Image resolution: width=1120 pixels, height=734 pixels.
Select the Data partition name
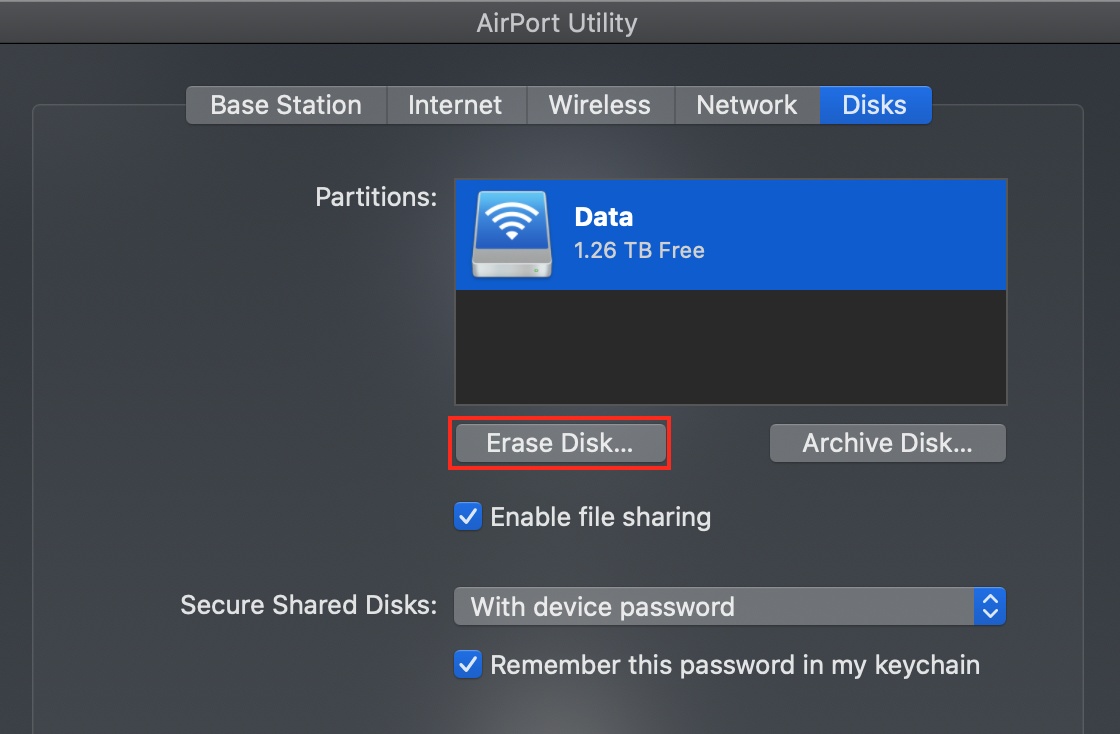[x=603, y=217]
